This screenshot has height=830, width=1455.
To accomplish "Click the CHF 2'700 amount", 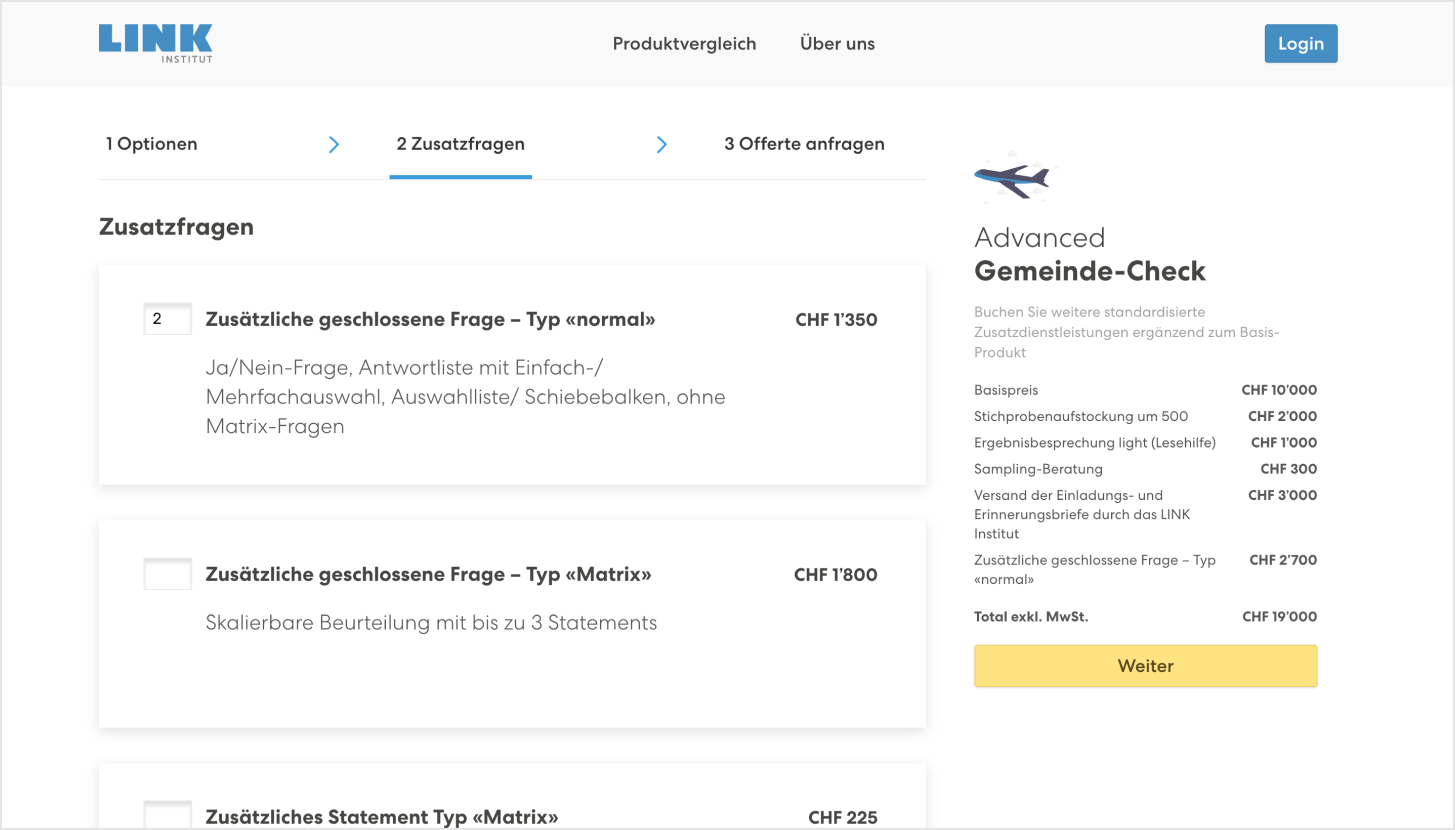I will coord(1283,560).
